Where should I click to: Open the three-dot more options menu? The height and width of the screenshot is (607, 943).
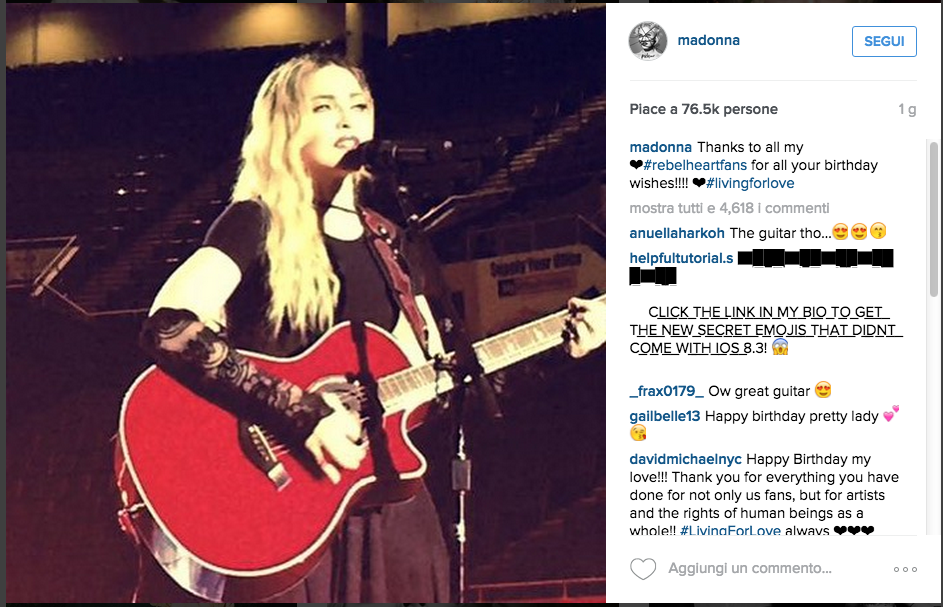pyautogui.click(x=905, y=569)
